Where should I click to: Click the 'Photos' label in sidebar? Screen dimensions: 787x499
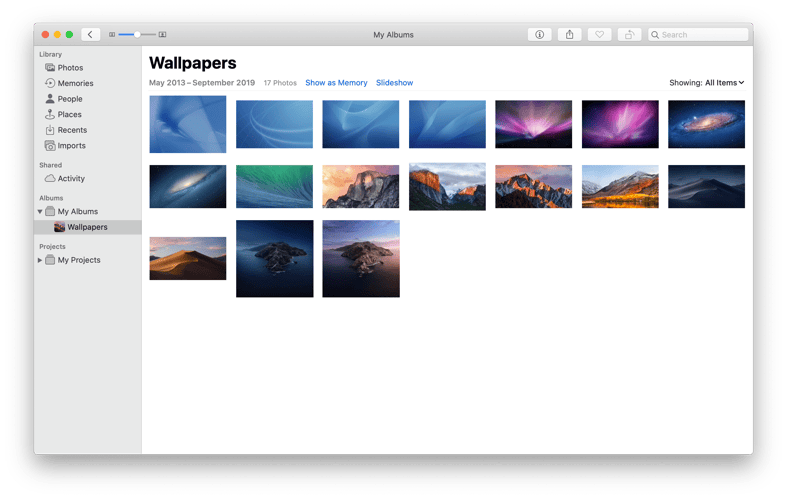(x=70, y=68)
